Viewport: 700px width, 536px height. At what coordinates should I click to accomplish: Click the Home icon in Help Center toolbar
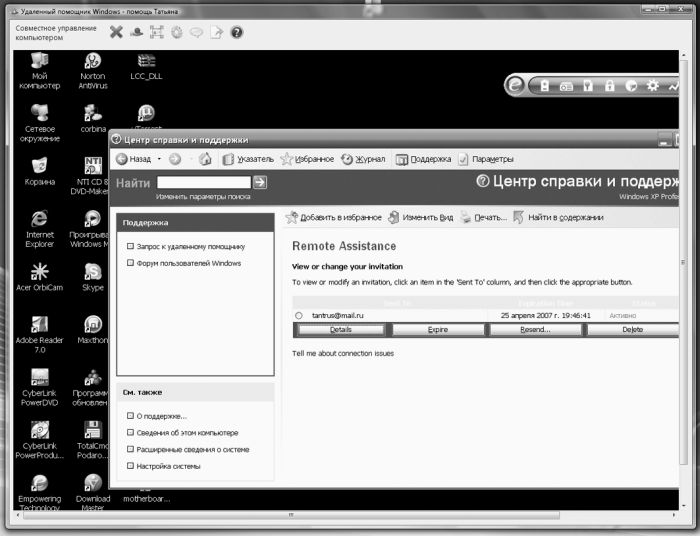[x=205, y=159]
